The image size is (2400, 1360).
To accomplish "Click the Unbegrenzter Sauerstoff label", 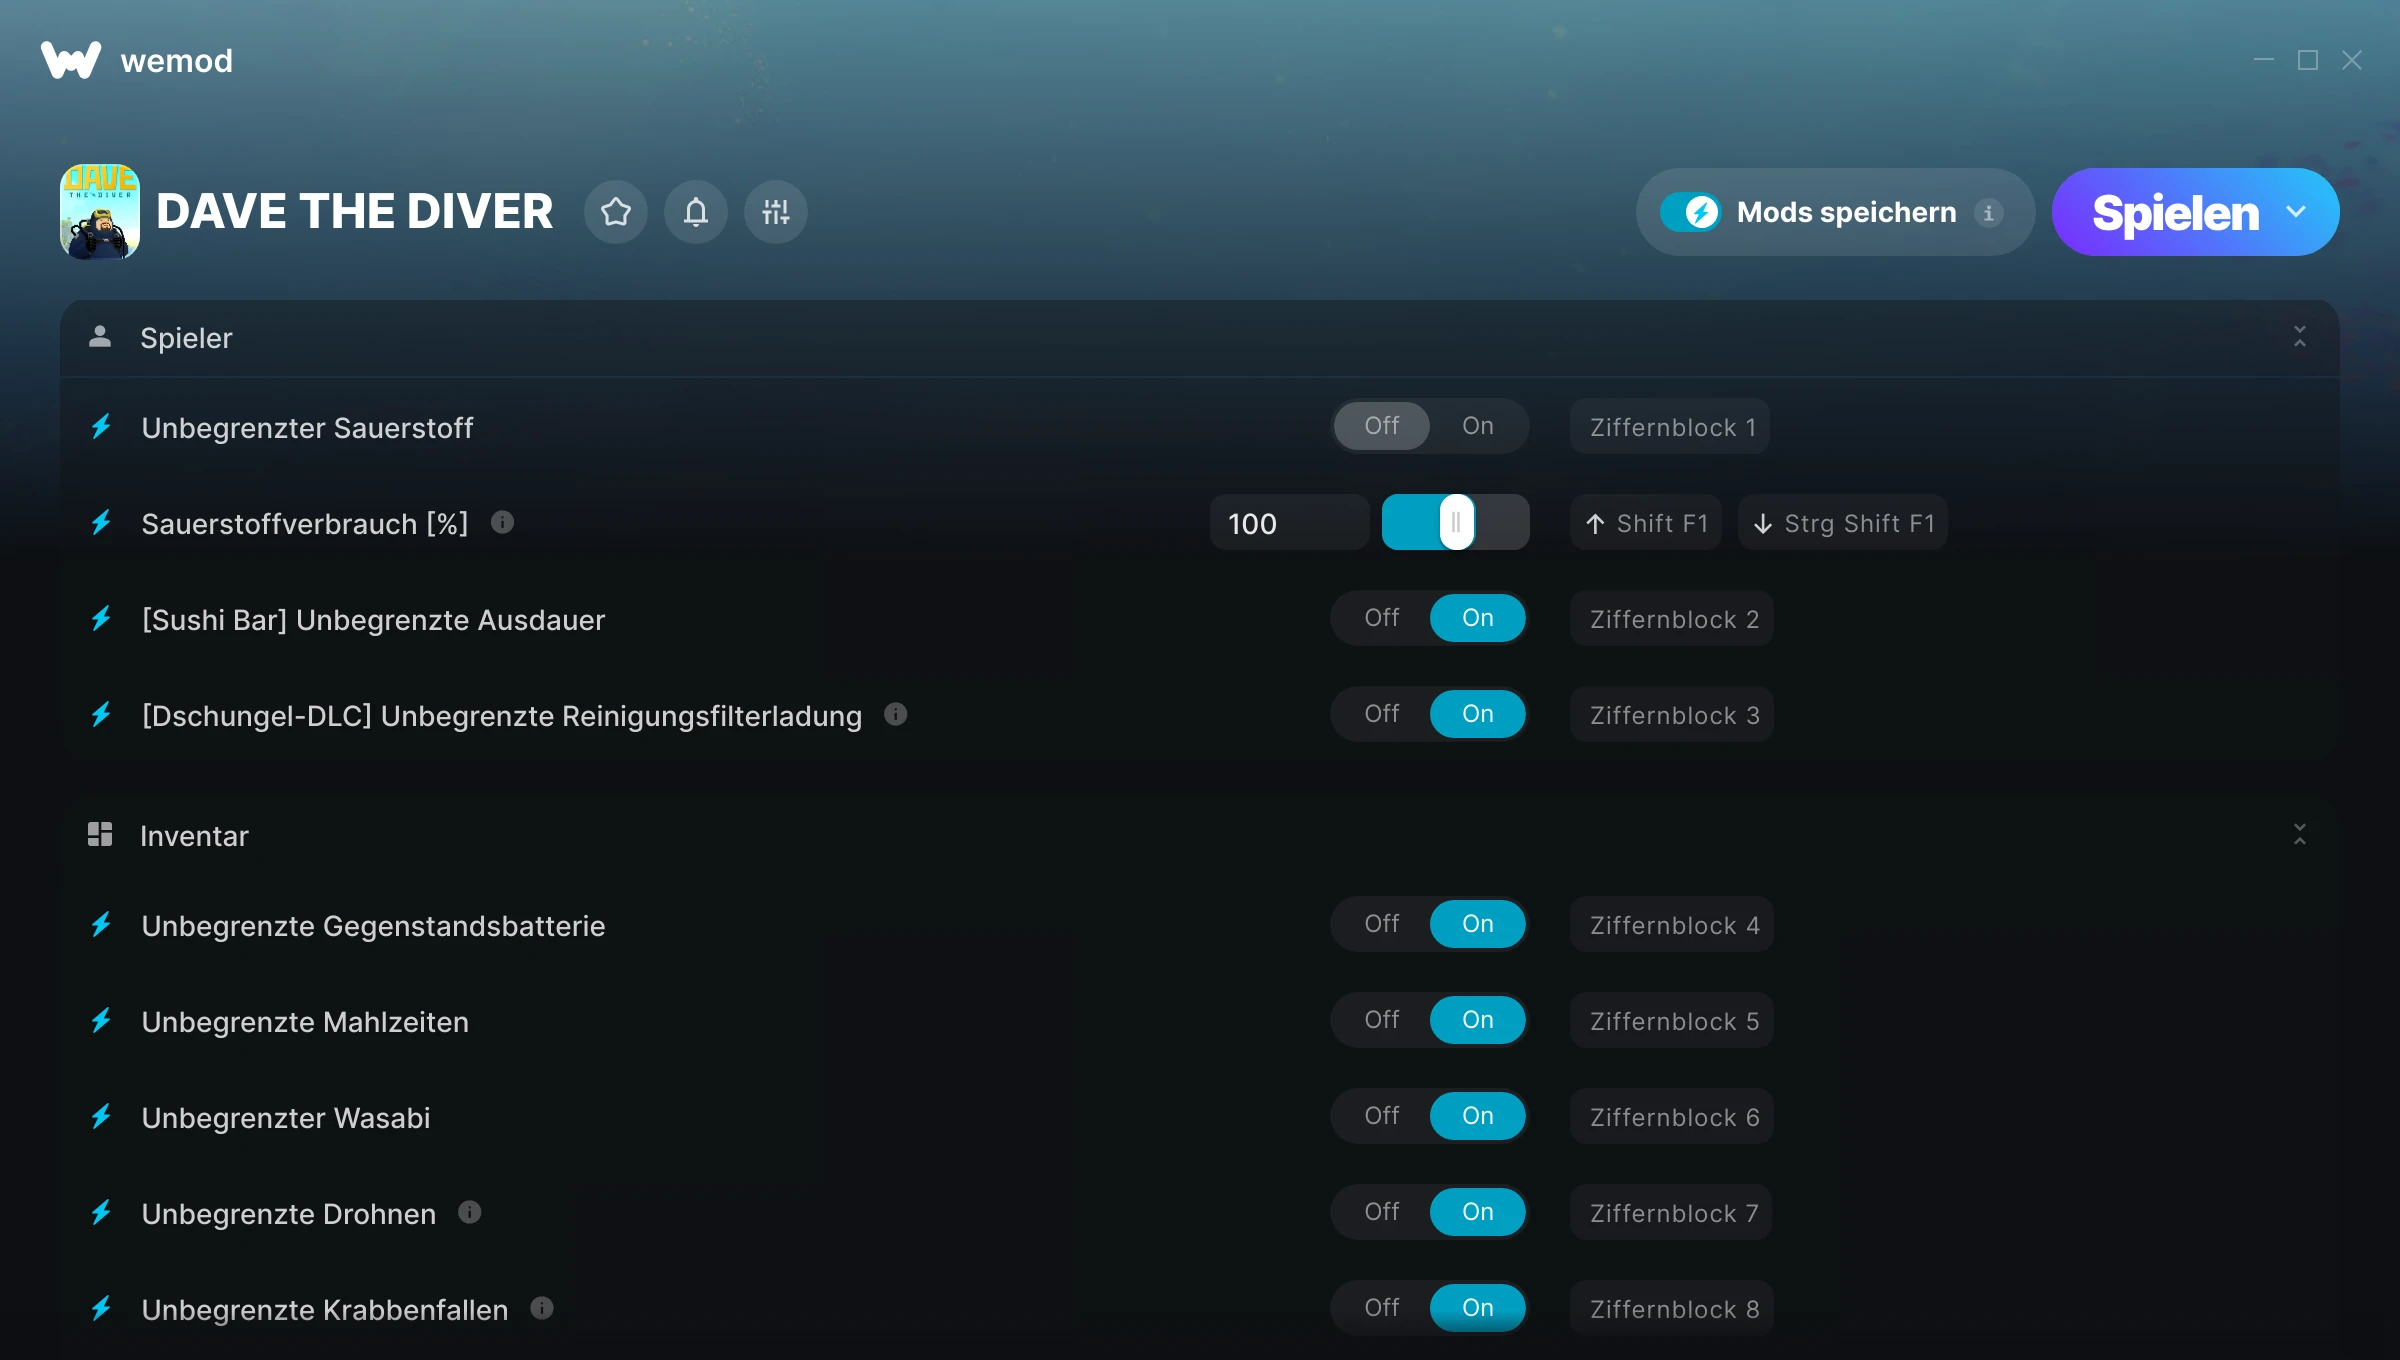I will [307, 427].
